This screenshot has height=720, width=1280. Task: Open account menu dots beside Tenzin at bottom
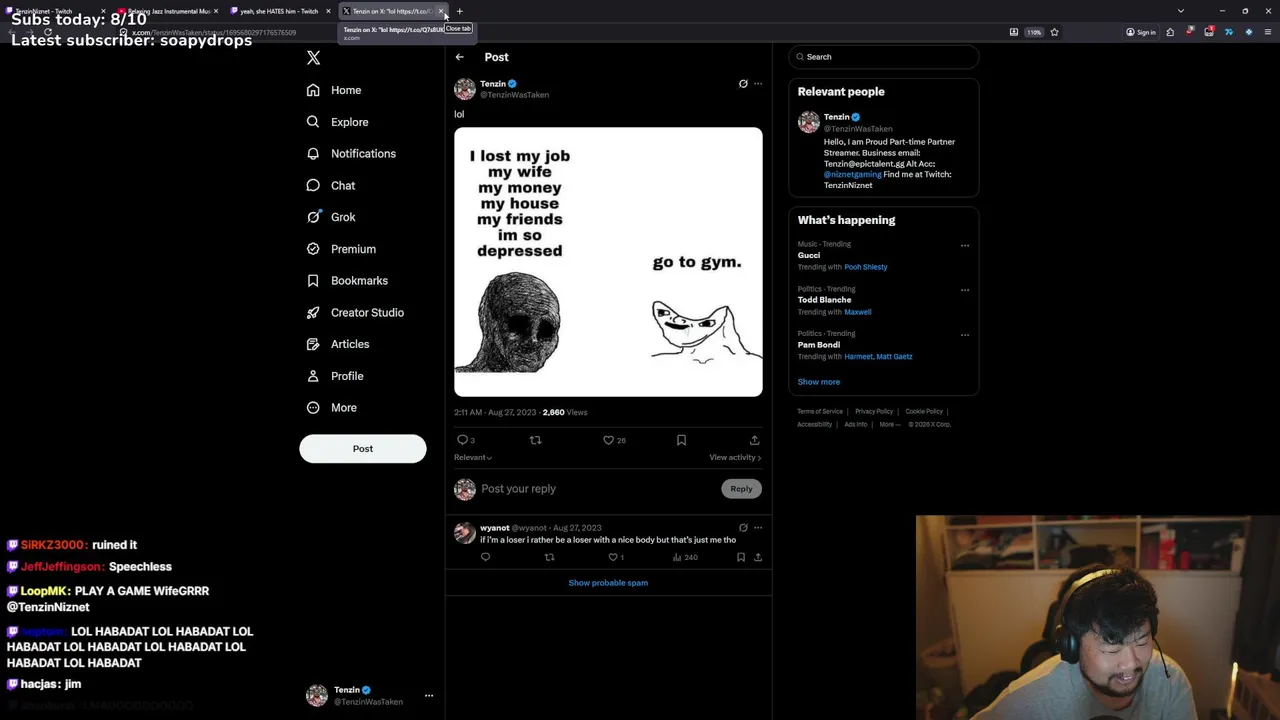tap(429, 696)
